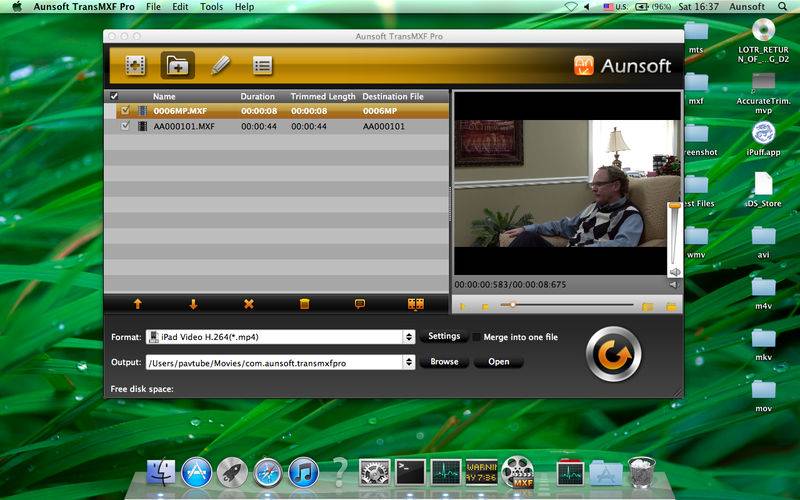This screenshot has height=500, width=800.
Task: Expand the Format dropdown arrows
Action: click(x=409, y=337)
